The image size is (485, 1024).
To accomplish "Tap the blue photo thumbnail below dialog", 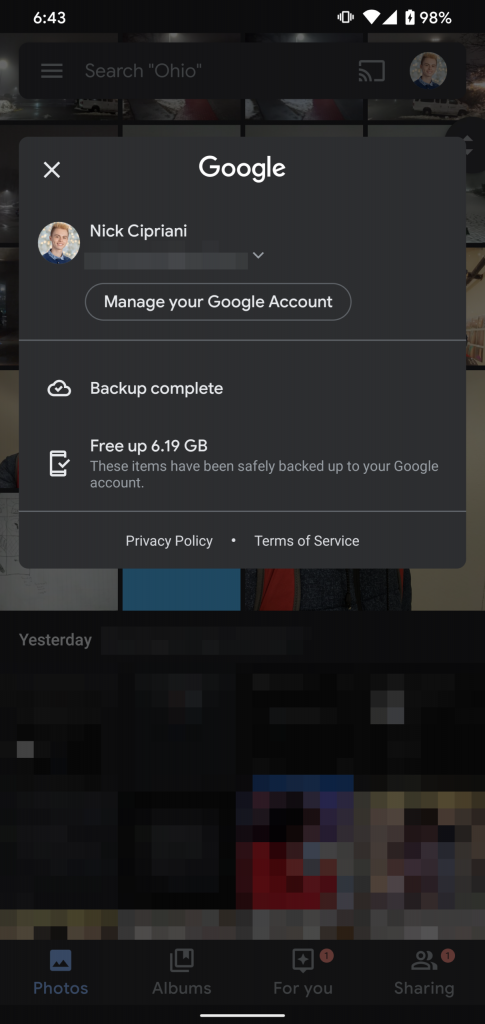I will coord(181,590).
